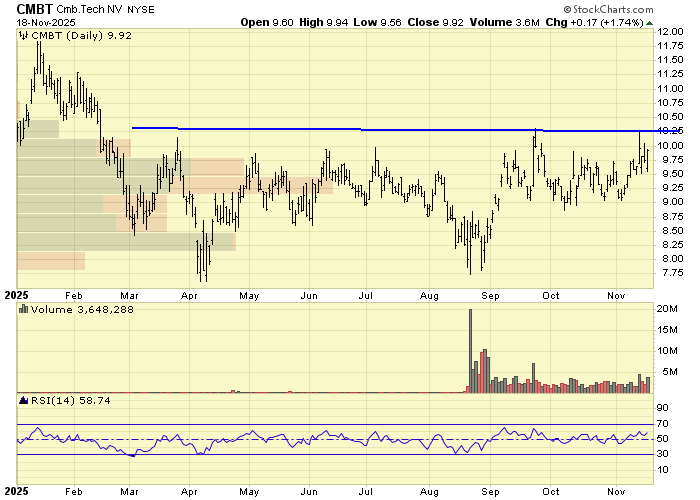Click the 10.25 price axis label
The image size is (700, 500).
click(x=670, y=131)
